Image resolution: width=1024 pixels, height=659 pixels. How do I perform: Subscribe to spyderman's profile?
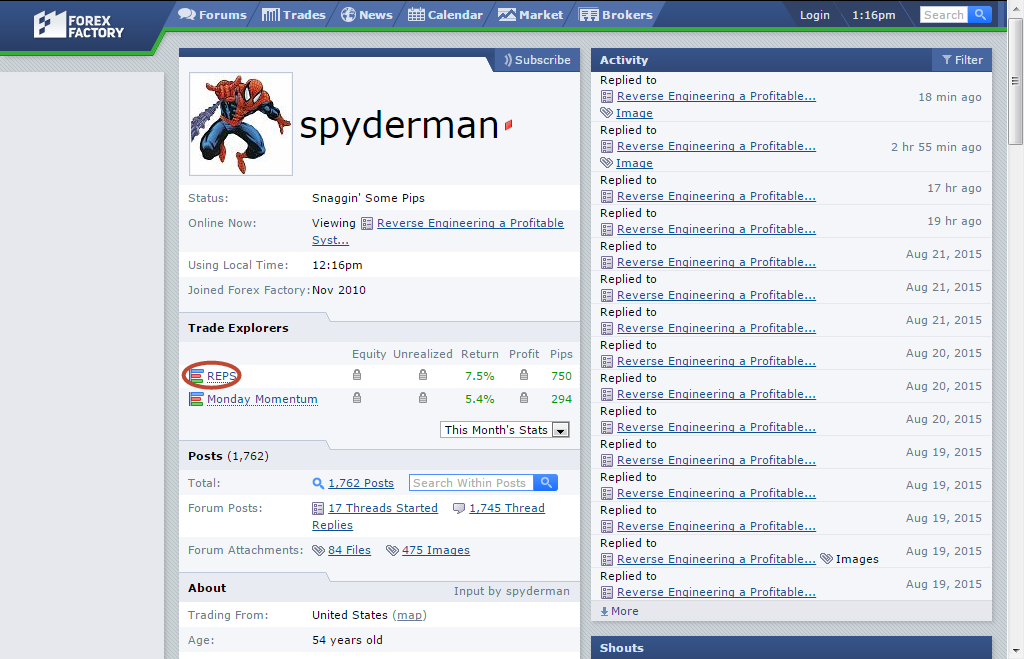point(537,60)
